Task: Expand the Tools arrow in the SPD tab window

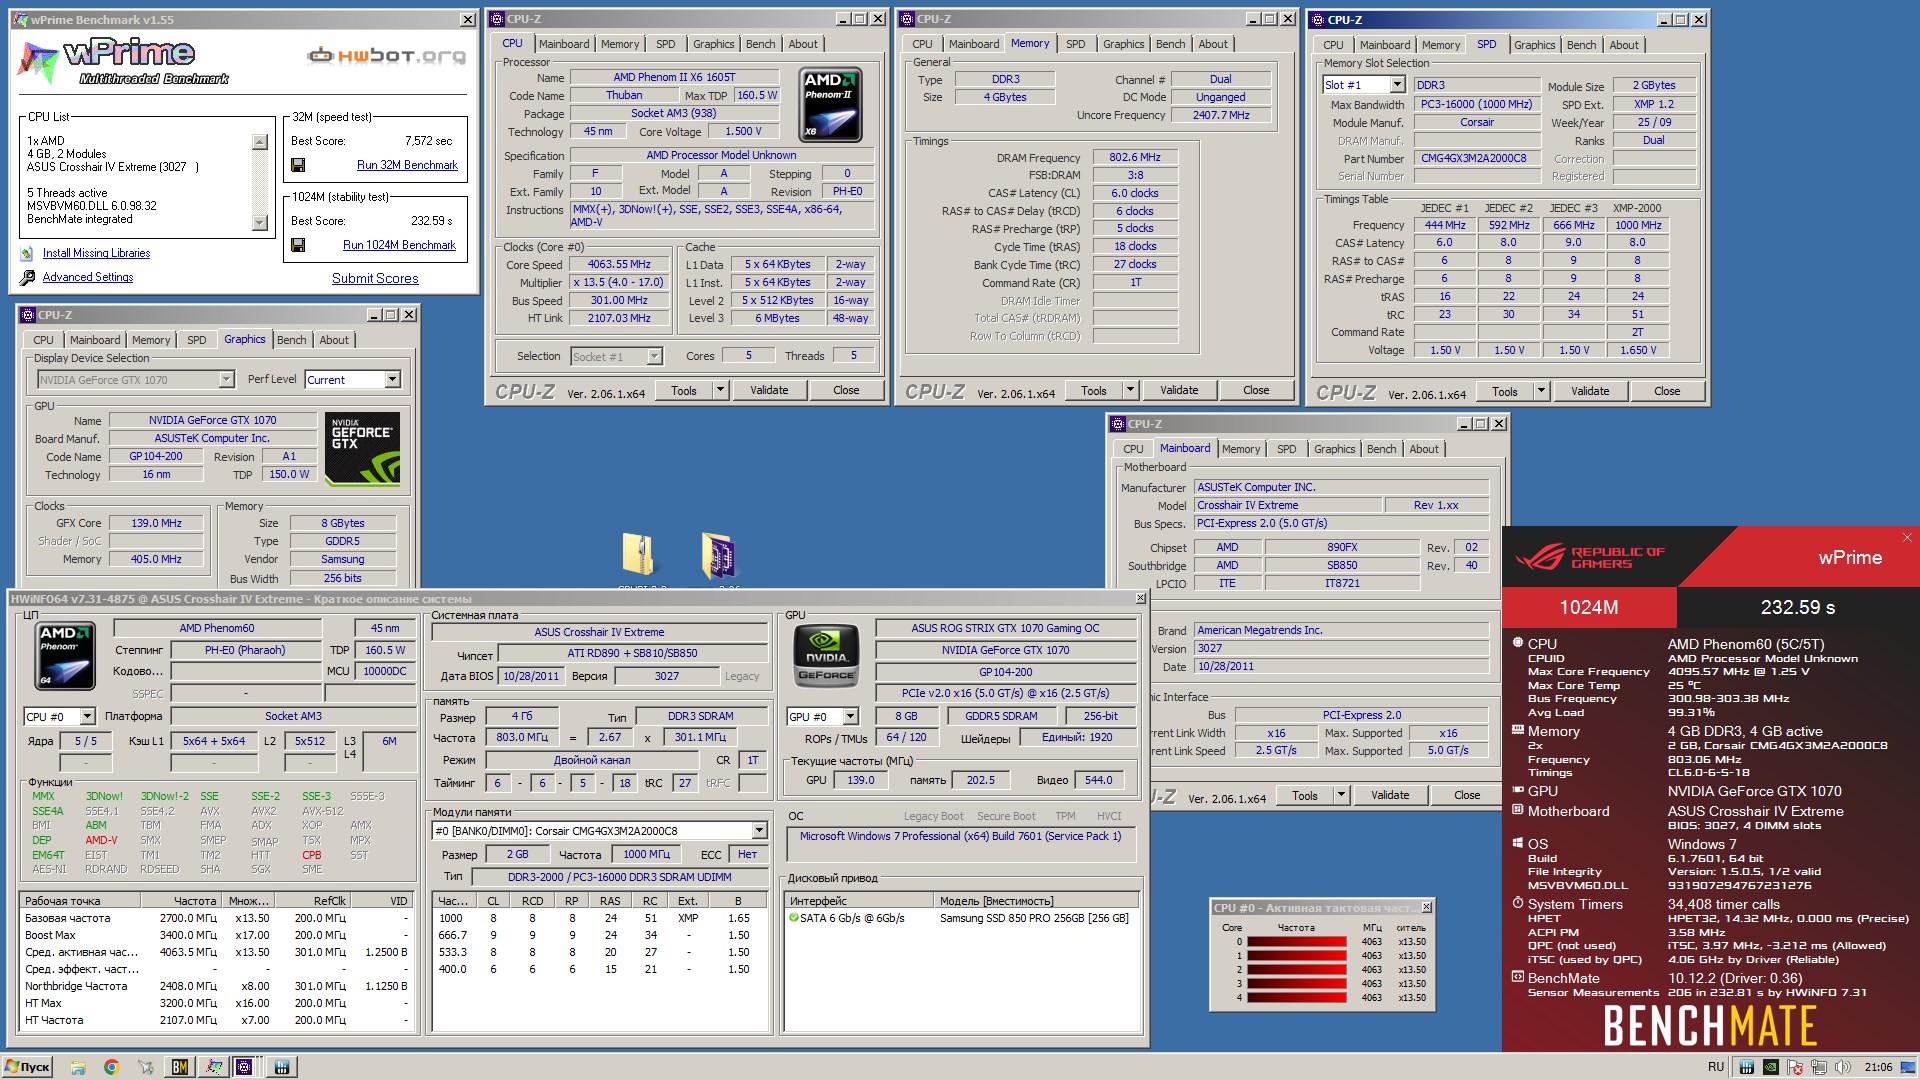Action: (1541, 391)
